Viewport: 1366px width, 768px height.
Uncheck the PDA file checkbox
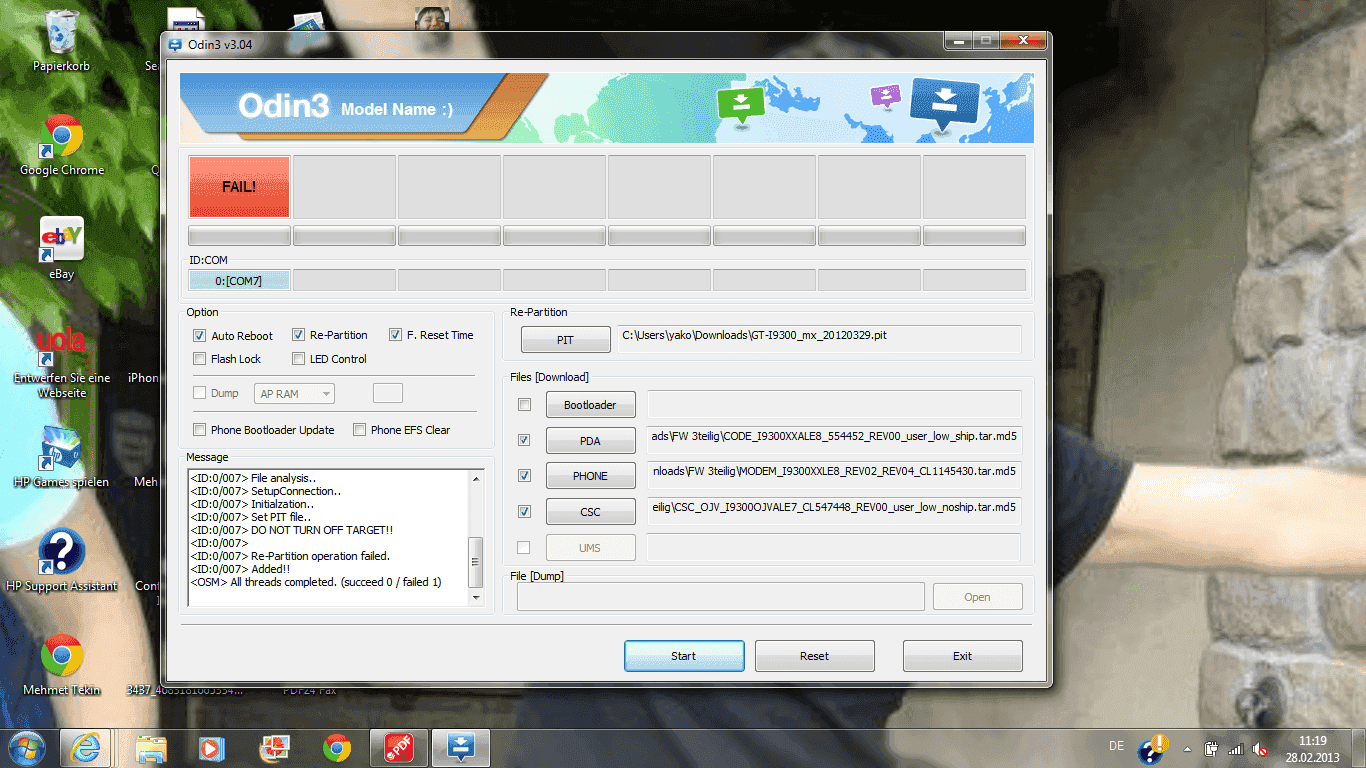(x=524, y=440)
